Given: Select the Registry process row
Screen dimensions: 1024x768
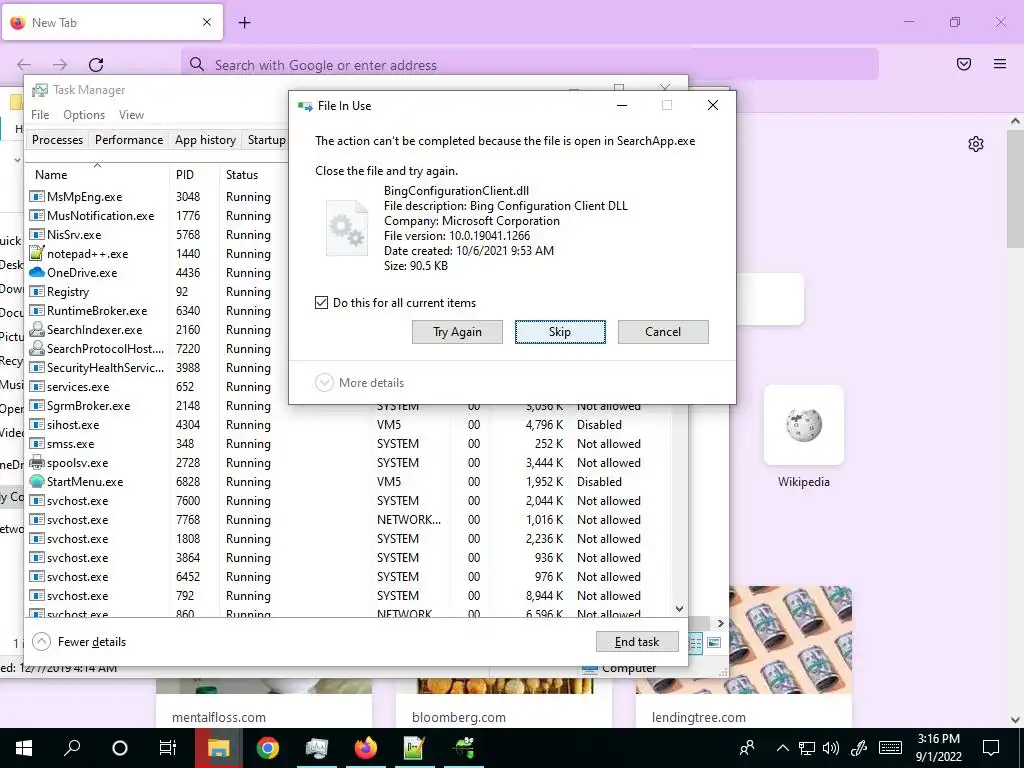Looking at the screenshot, I should point(157,292).
